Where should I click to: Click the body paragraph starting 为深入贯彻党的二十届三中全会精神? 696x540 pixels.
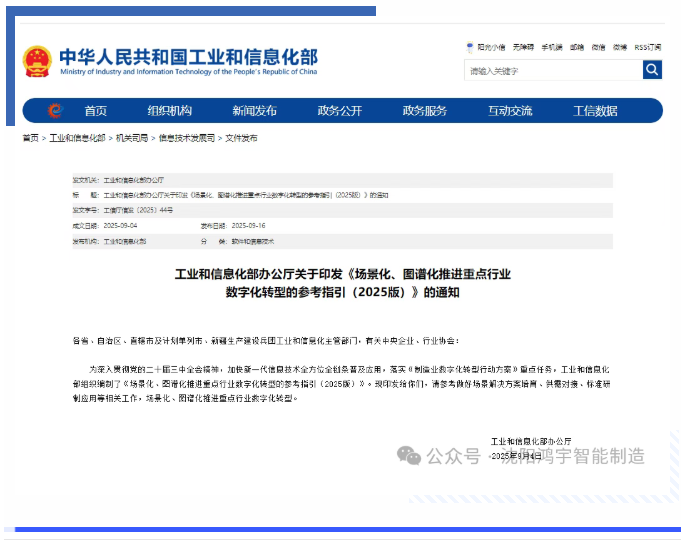click(x=342, y=384)
